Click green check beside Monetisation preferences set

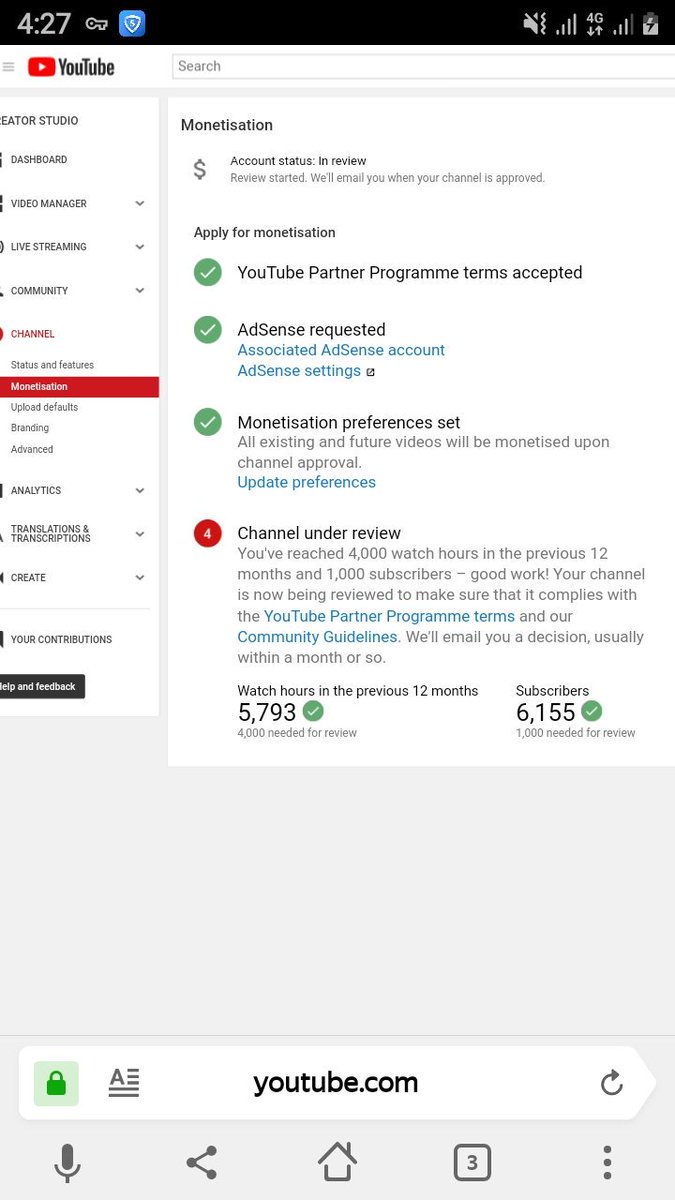coord(208,422)
